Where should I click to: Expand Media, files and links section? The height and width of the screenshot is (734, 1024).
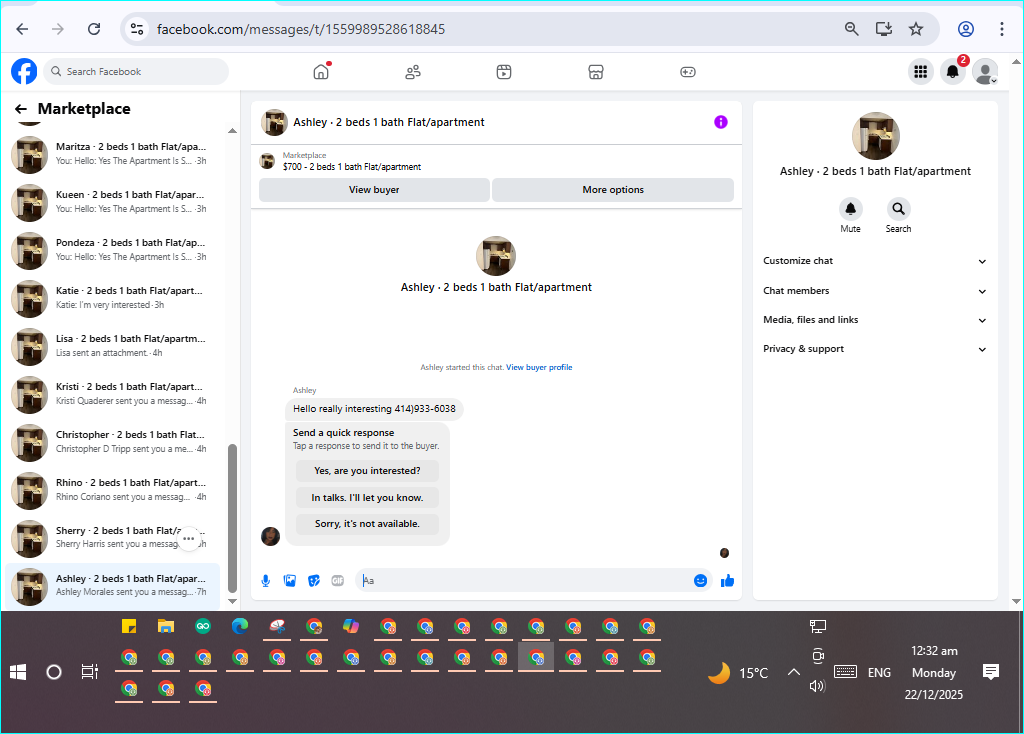coord(875,320)
